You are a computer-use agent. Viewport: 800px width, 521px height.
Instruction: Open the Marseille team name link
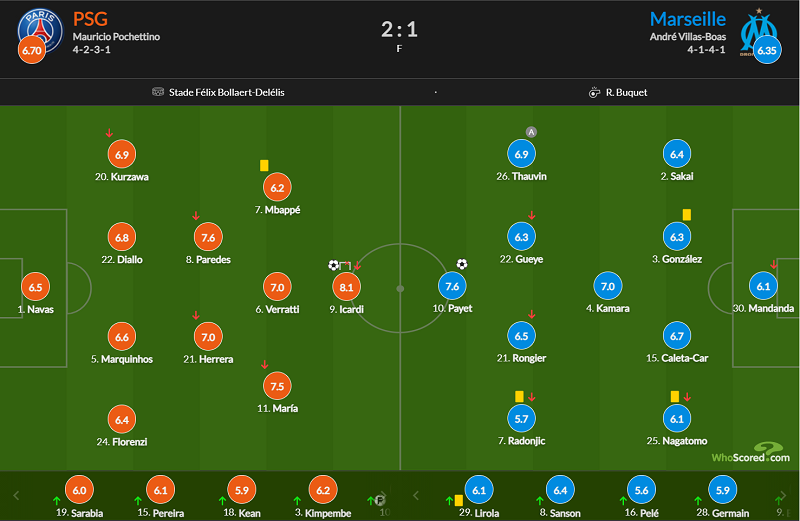(x=688, y=19)
